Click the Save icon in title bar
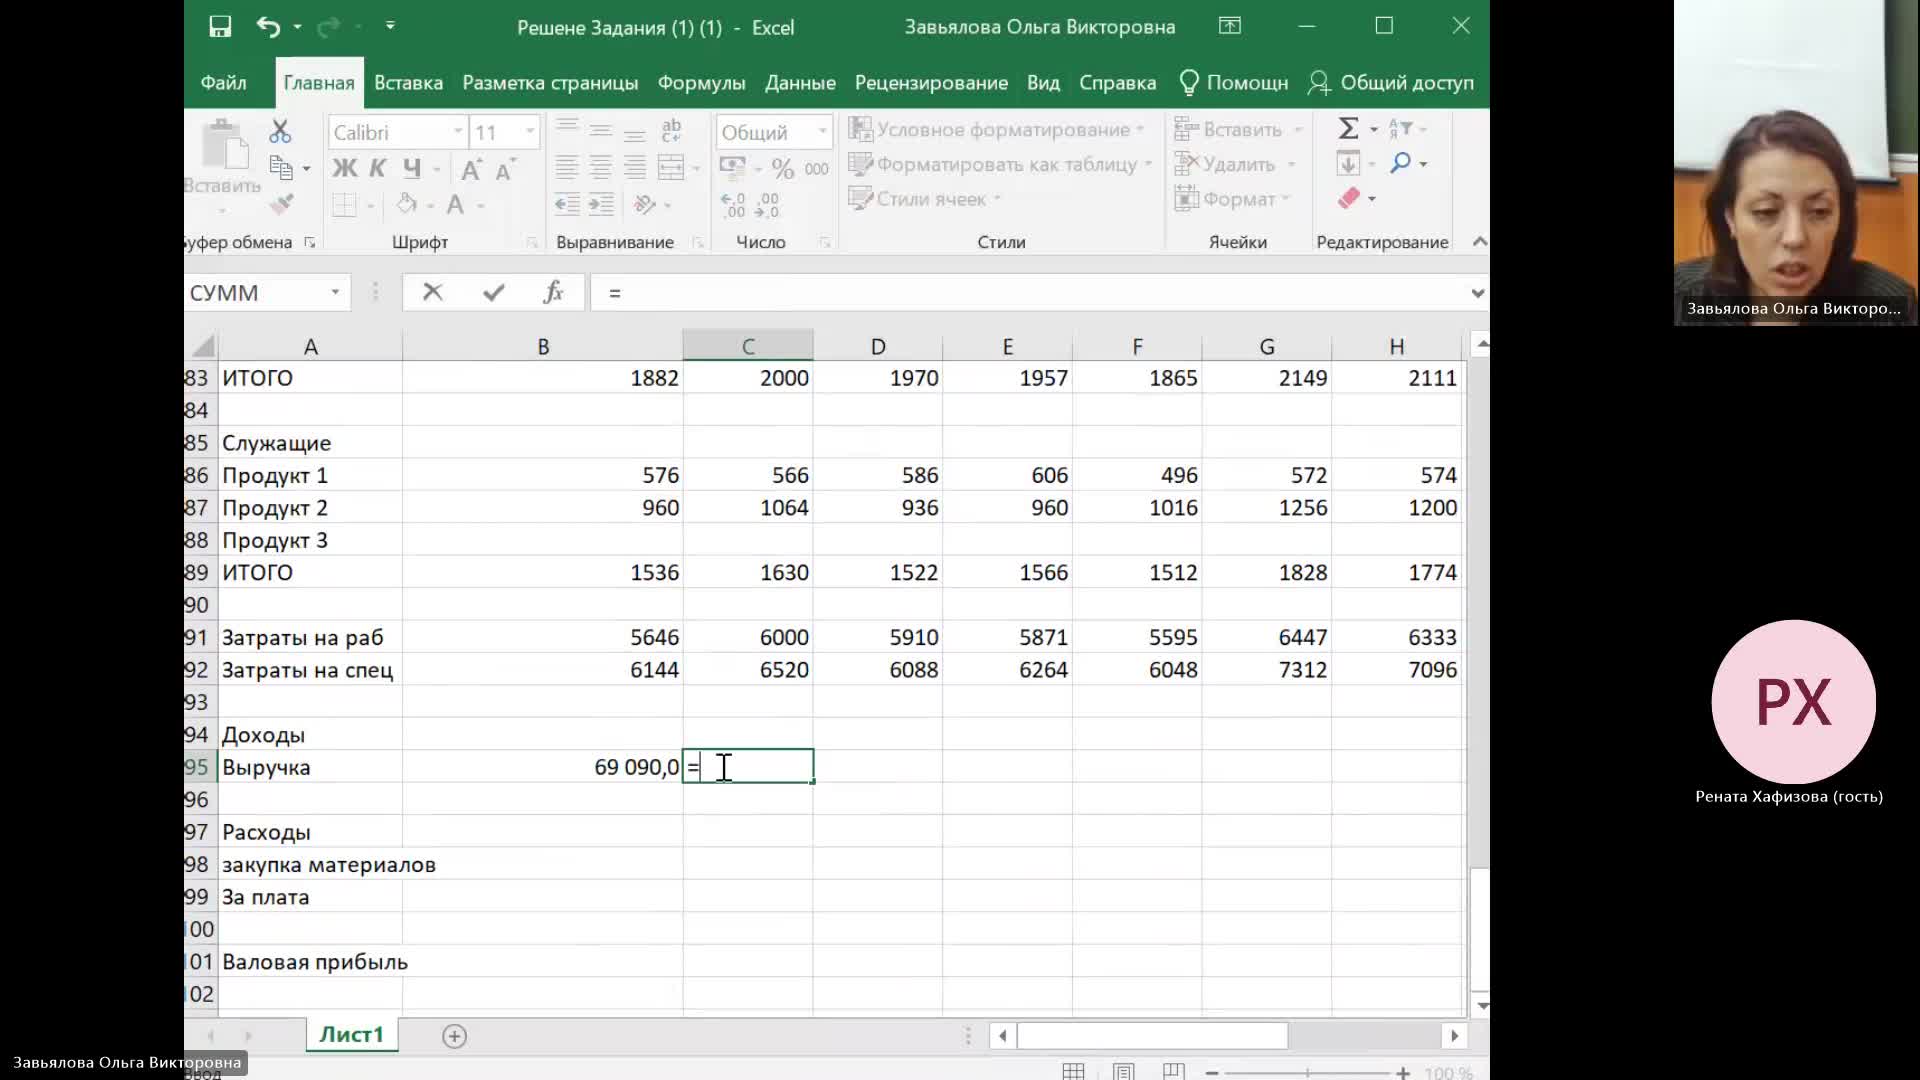Viewport: 1920px width, 1080px height. tap(220, 27)
